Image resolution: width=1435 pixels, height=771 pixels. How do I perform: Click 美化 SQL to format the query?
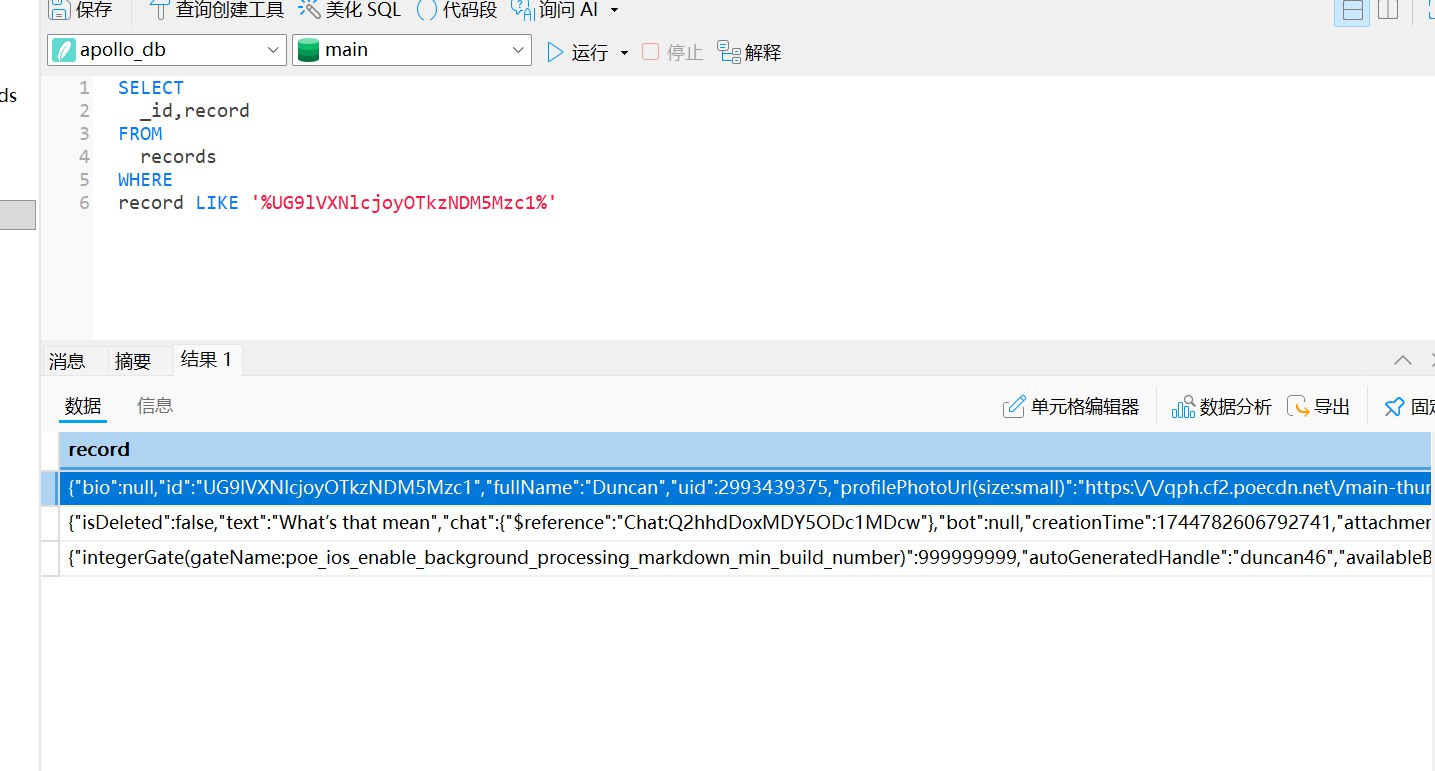coord(351,10)
